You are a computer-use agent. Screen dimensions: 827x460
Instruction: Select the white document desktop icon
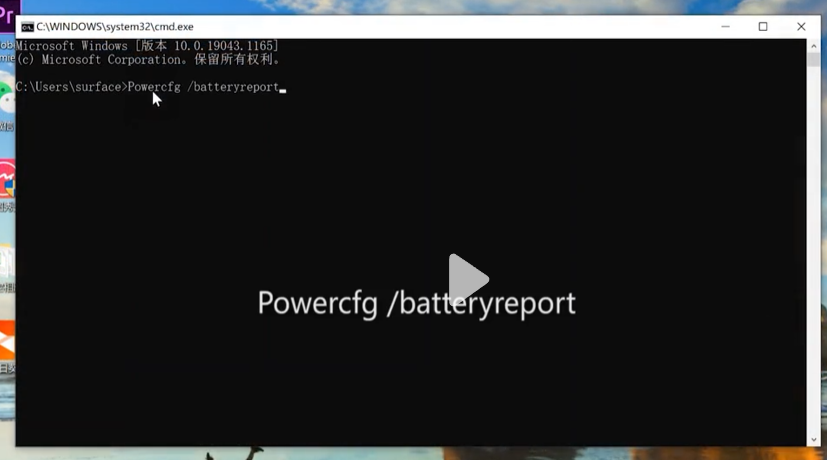tap(7, 262)
